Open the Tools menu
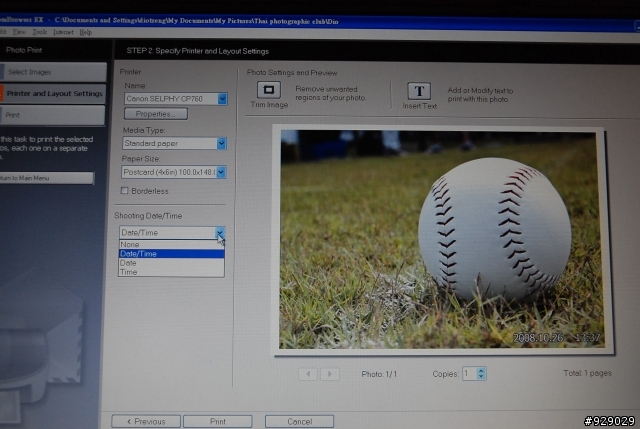 tap(40, 32)
